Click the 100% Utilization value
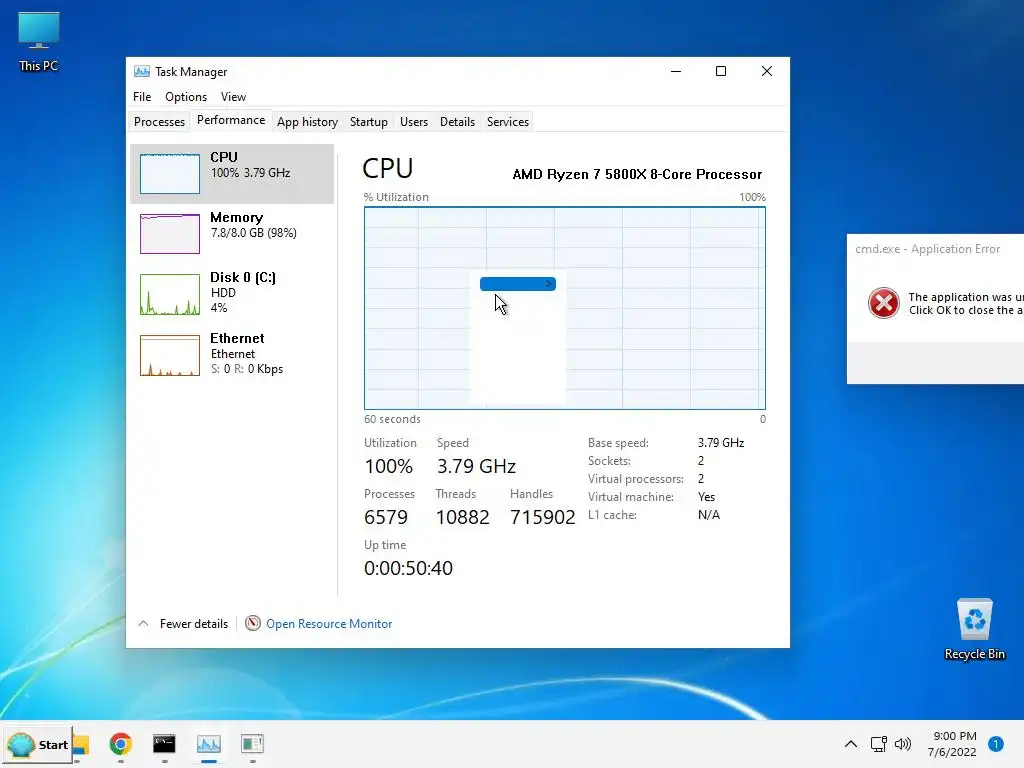The image size is (1024, 768). click(x=389, y=466)
